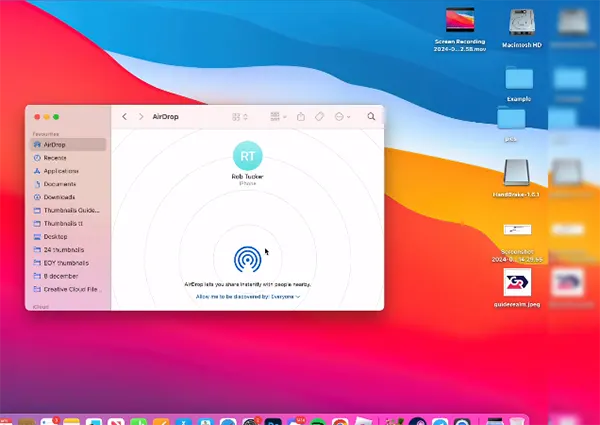The height and width of the screenshot is (425, 600).
Task: Open Thumbnails tt folder in sidebar
Action: pyautogui.click(x=68, y=223)
